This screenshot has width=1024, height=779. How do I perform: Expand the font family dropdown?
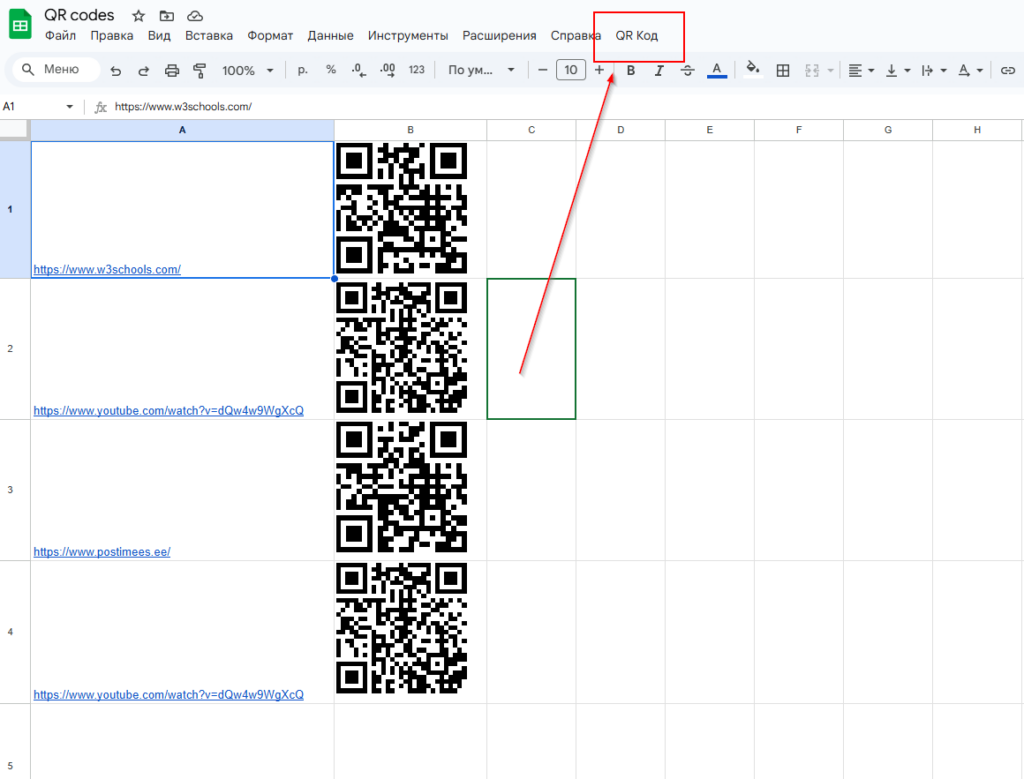[483, 70]
